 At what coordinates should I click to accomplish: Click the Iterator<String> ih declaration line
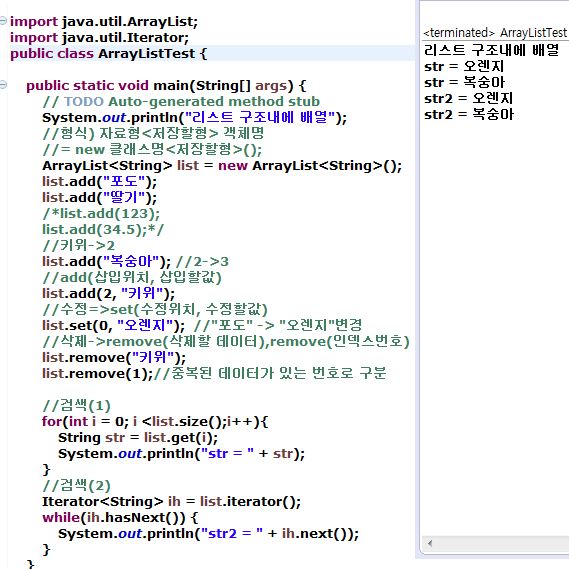tap(171, 502)
